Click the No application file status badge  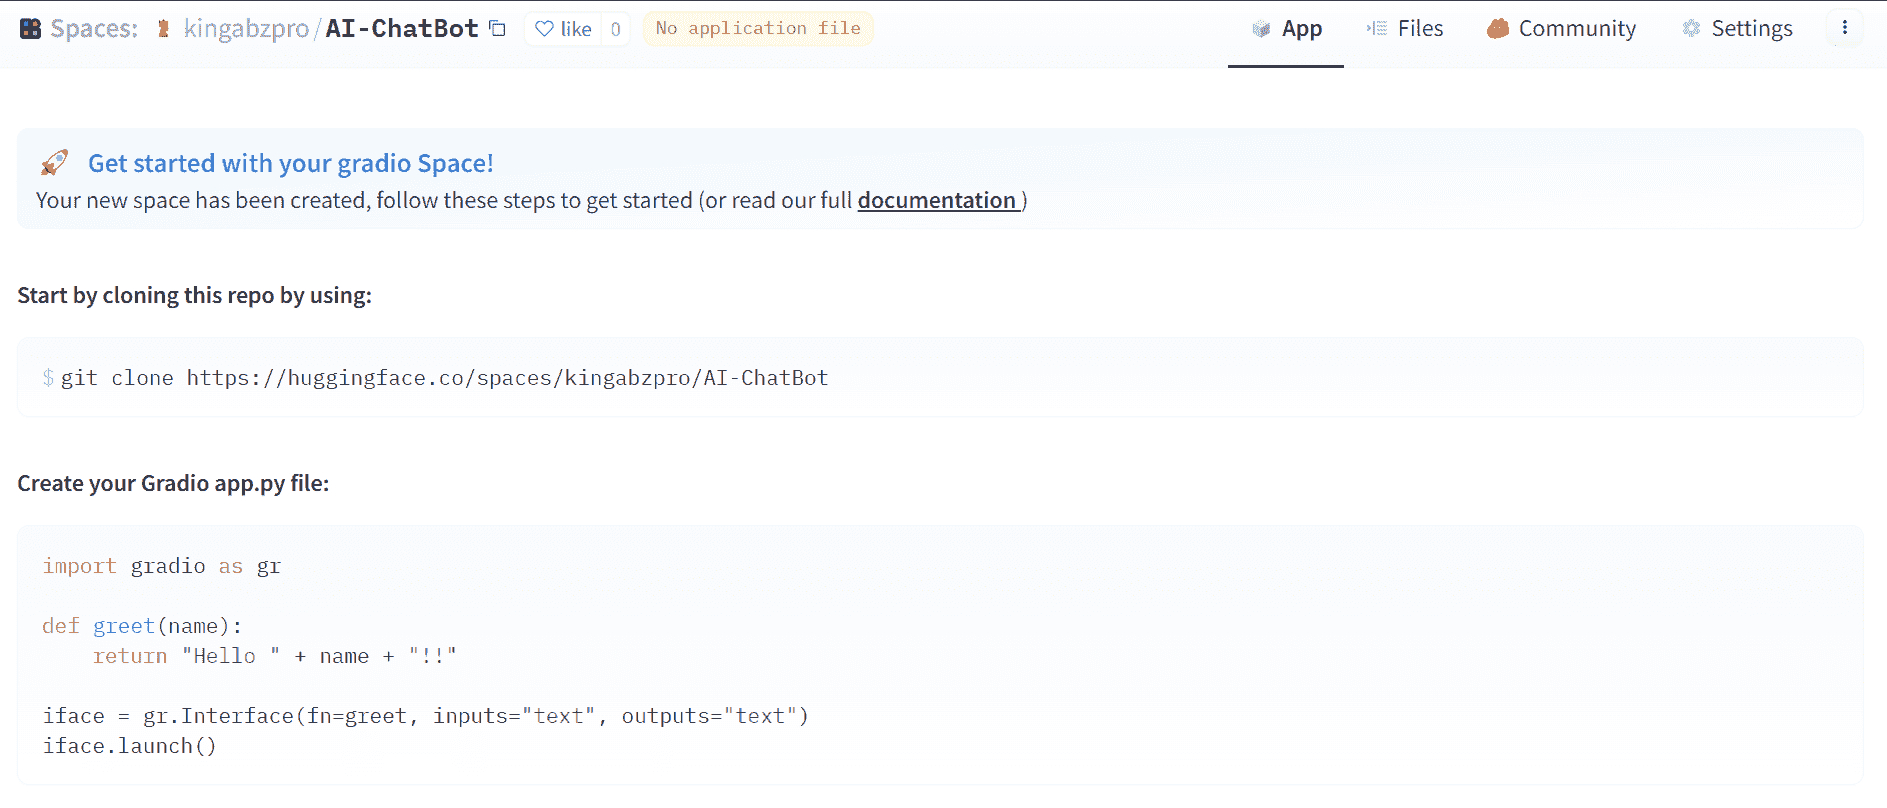(x=758, y=29)
